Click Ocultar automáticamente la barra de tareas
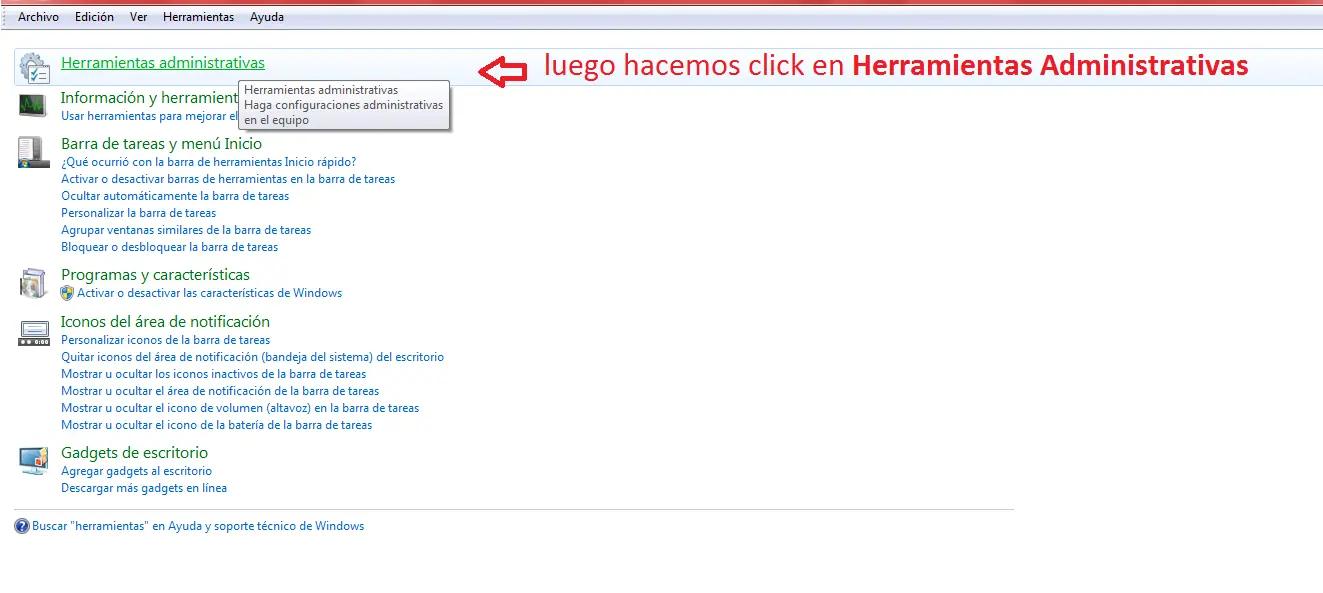Image resolution: width=1323 pixels, height=593 pixels. 175,196
